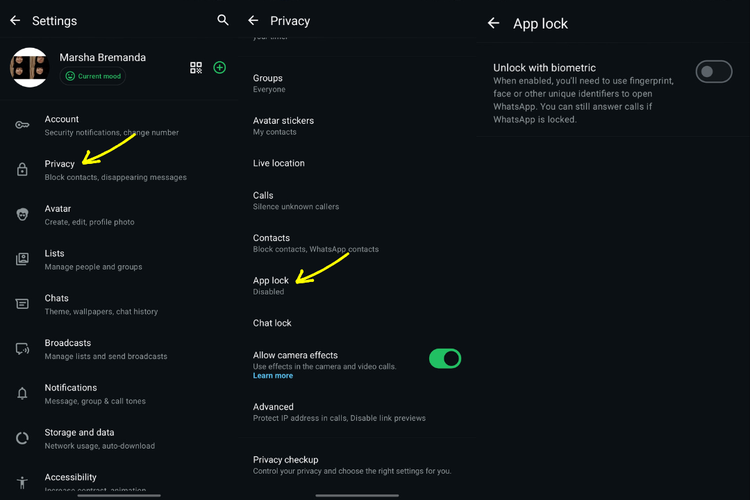This screenshot has width=750, height=500.
Task: Open Account settings
Action: tap(119, 125)
